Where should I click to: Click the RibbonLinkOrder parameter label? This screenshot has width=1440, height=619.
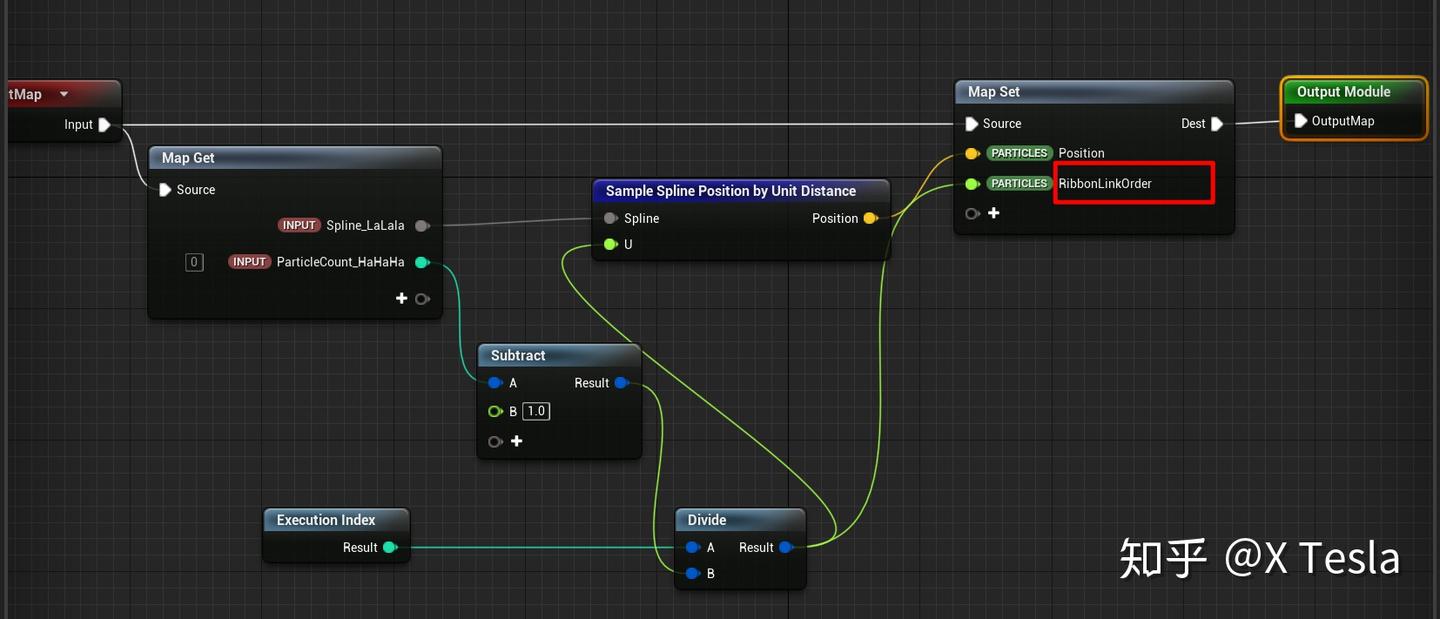point(1105,183)
